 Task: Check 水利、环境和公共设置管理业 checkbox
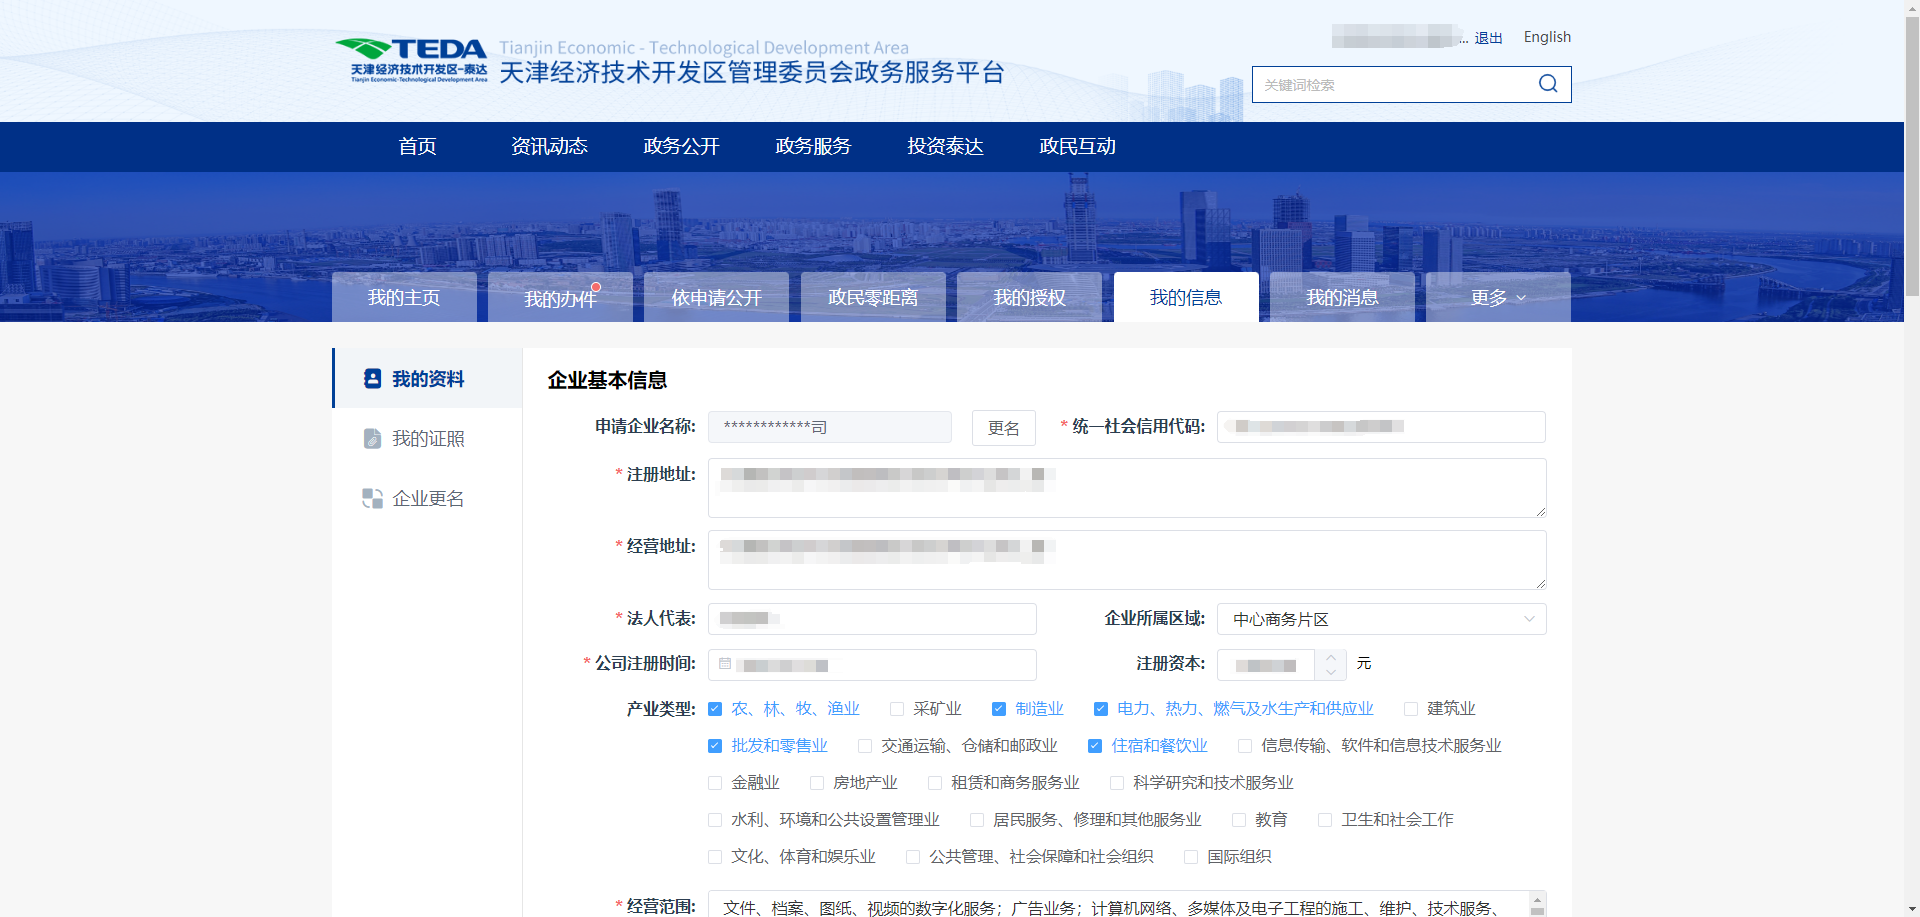tap(715, 820)
